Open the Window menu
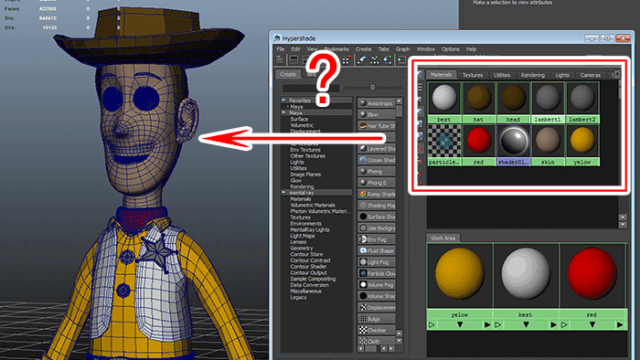 tap(426, 49)
